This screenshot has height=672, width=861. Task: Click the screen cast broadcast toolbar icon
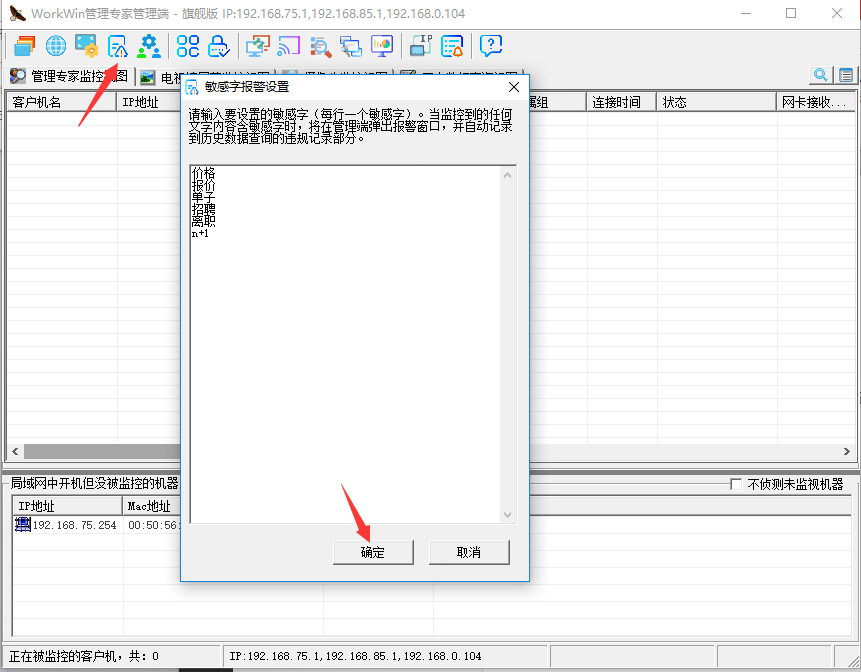pyautogui.click(x=289, y=46)
